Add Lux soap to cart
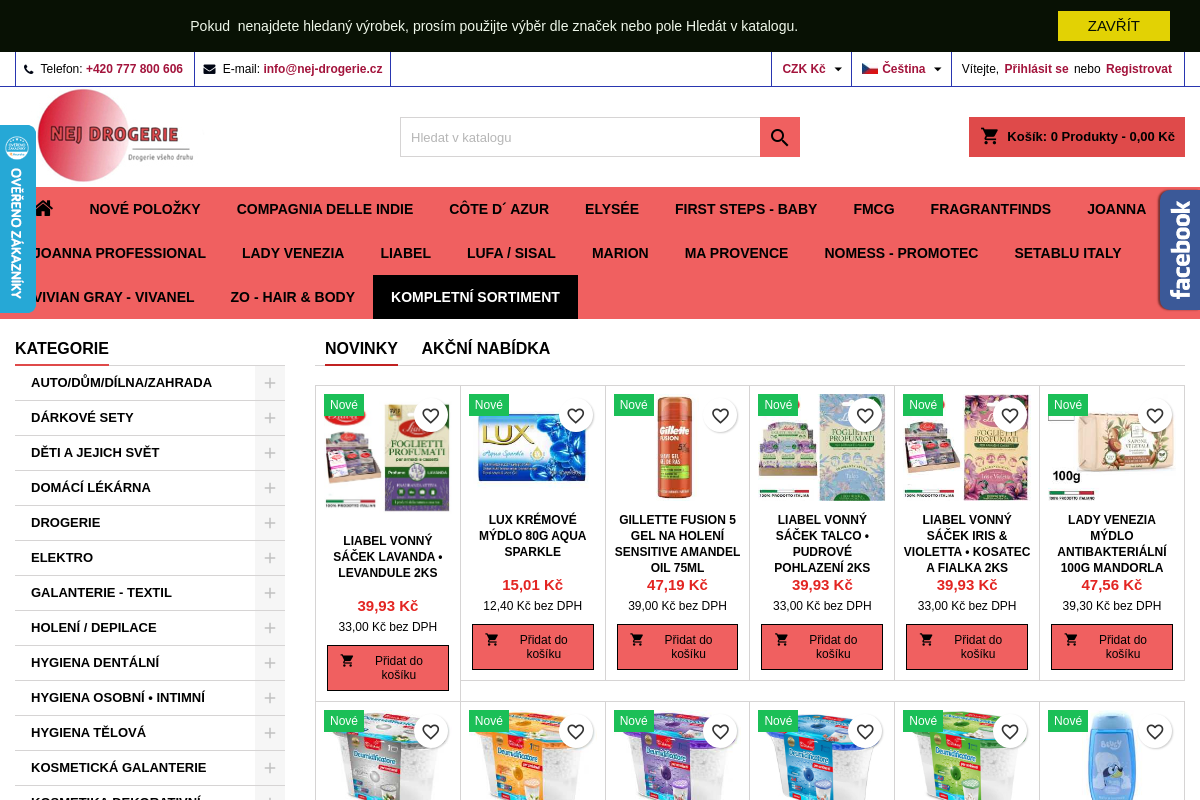The width and height of the screenshot is (1200, 800). (533, 647)
